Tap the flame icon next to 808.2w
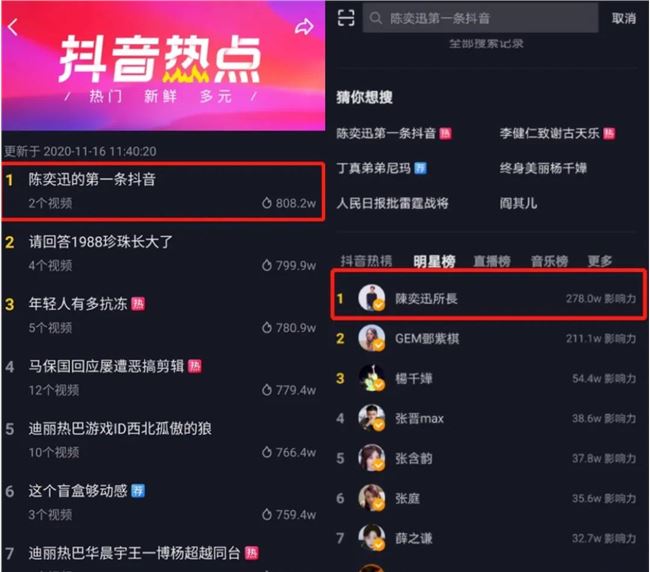The image size is (650, 572). click(x=267, y=203)
